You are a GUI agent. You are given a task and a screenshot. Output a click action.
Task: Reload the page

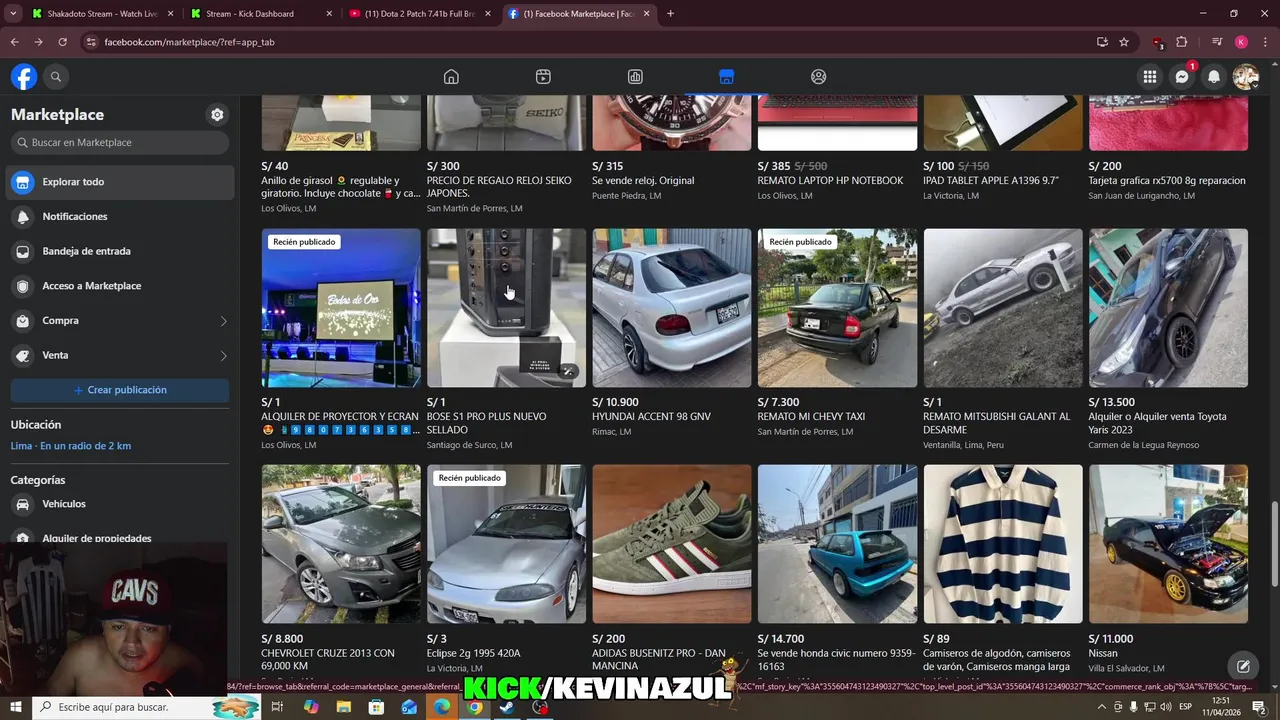coord(62,42)
